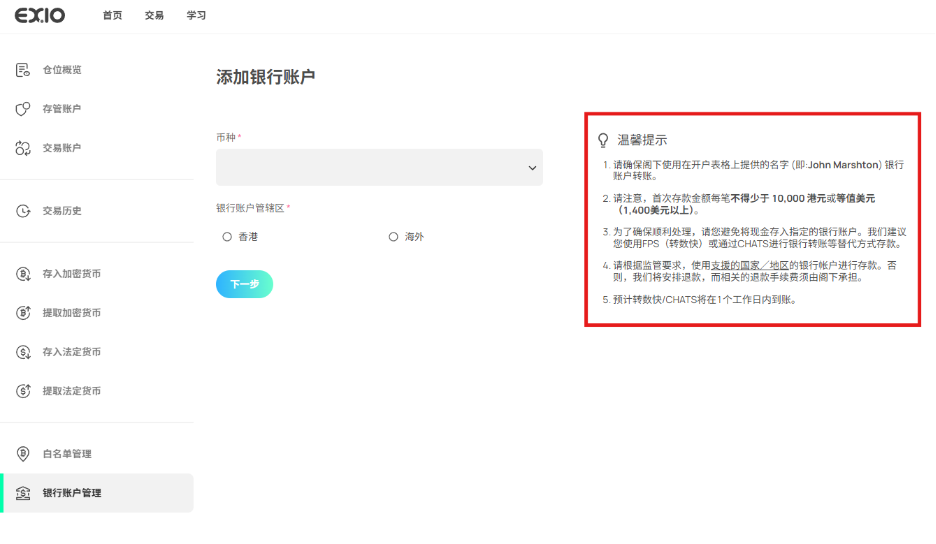Open 学习 in top navigation
The width and height of the screenshot is (936, 544).
tap(196, 16)
